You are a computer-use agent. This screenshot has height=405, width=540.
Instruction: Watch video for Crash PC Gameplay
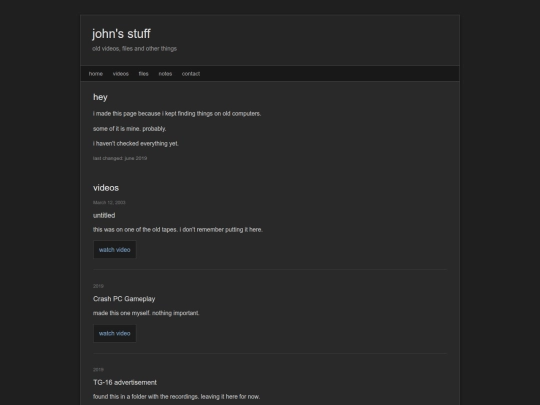[x=115, y=333]
